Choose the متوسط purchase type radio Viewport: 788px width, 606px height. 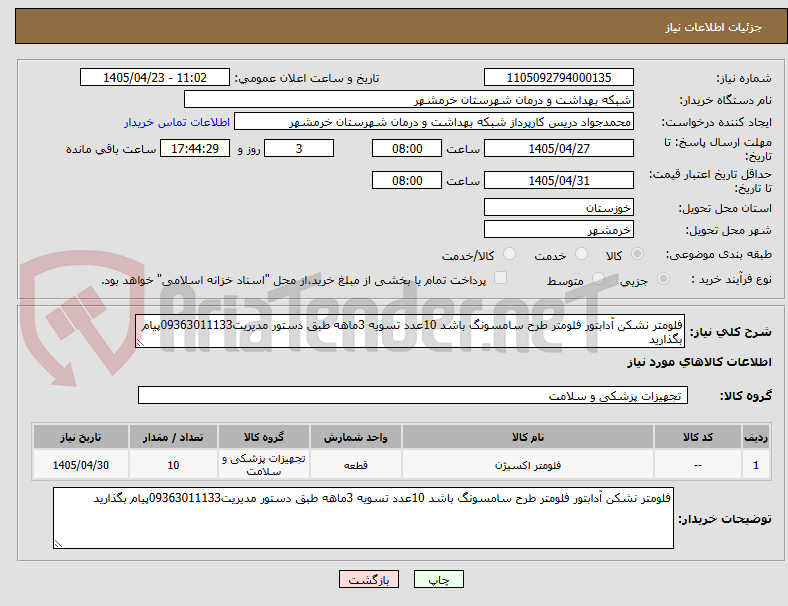point(598,278)
